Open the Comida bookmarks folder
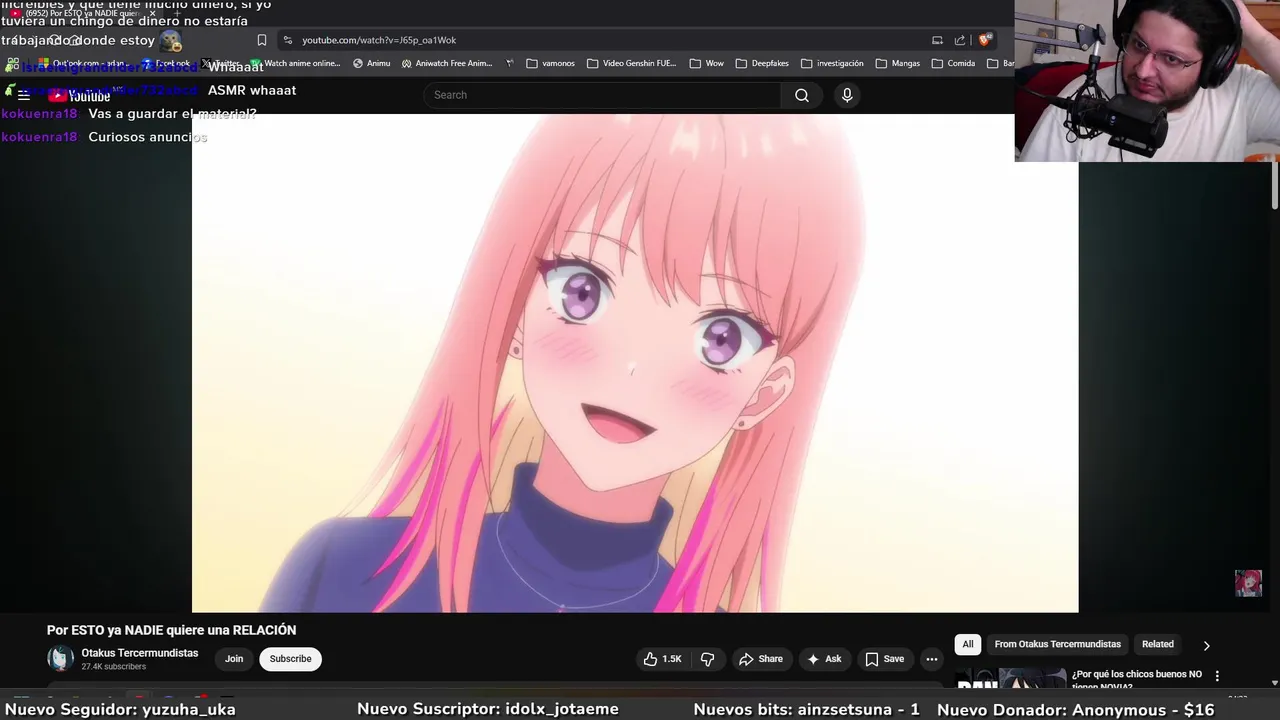 pyautogui.click(x=953, y=63)
